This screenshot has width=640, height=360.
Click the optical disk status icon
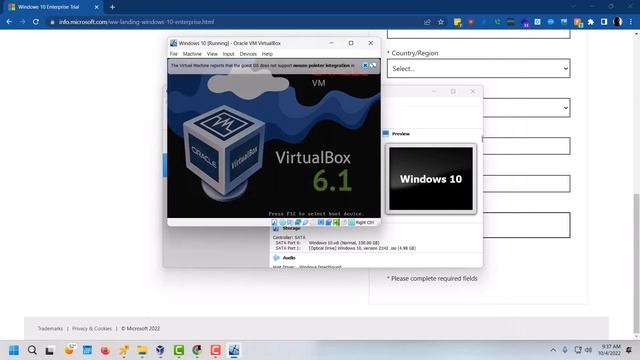[282, 222]
